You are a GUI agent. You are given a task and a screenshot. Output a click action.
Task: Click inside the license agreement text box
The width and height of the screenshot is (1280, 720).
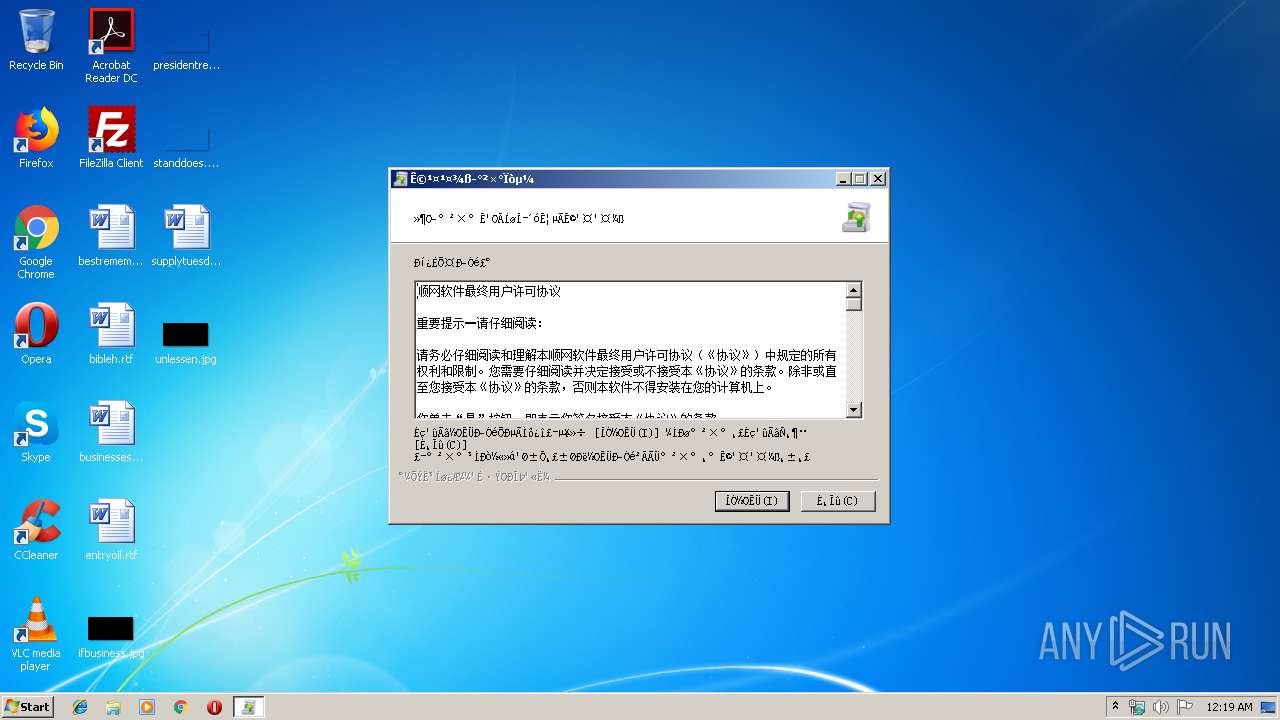pos(631,350)
